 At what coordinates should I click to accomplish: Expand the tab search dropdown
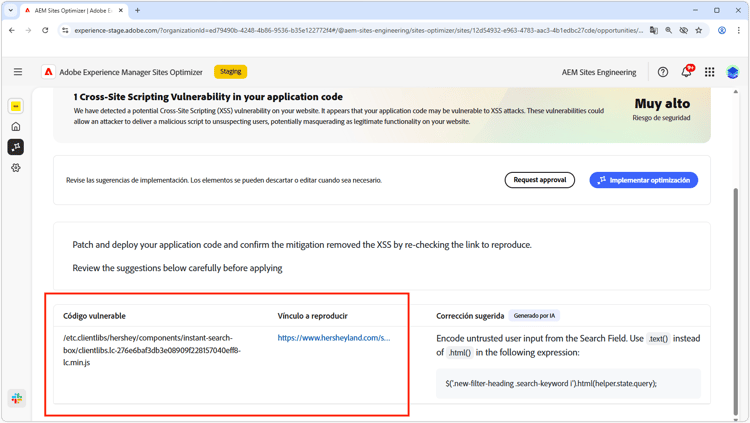click(x=11, y=10)
